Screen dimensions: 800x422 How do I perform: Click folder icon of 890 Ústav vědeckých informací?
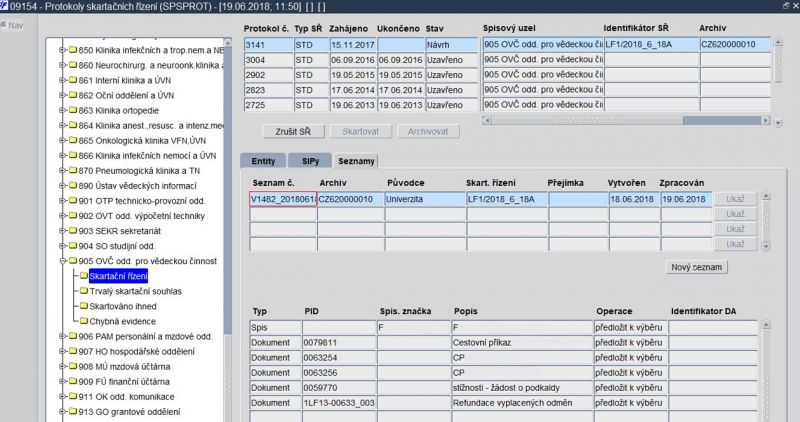tap(72, 185)
